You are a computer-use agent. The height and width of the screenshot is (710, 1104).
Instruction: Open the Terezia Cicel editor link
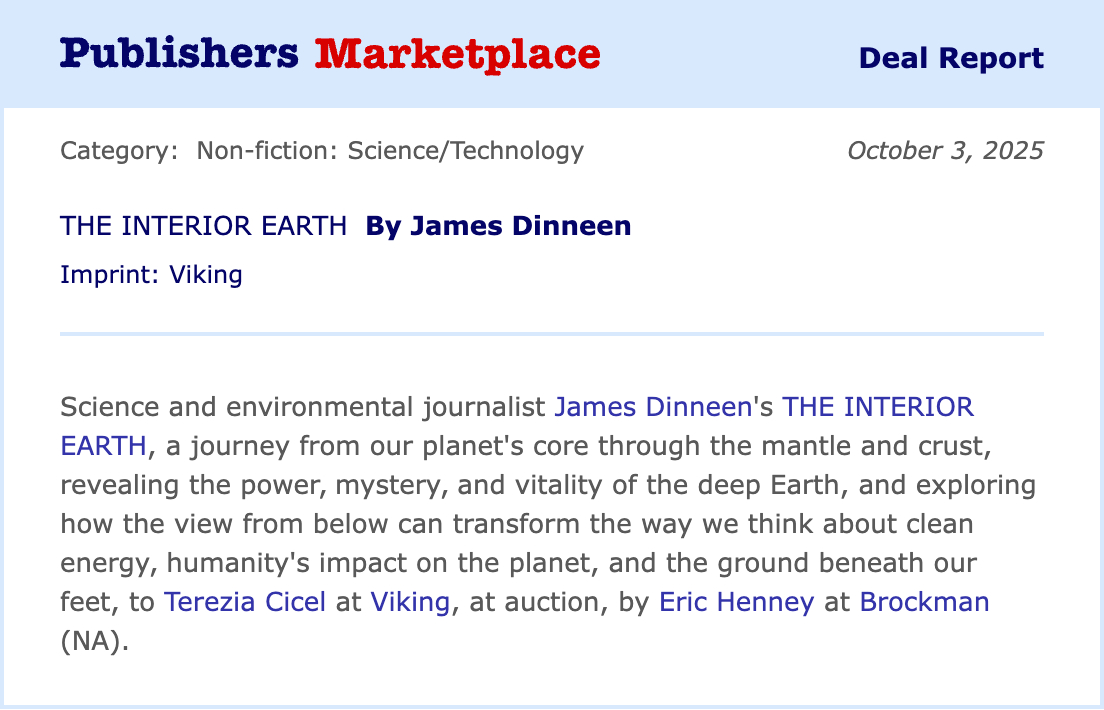[245, 602]
